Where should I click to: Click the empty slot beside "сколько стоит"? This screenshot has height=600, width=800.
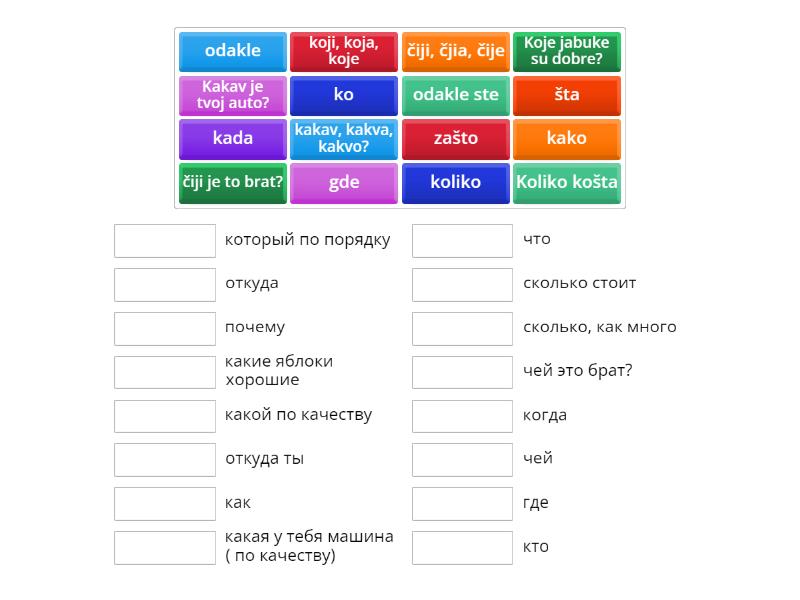(462, 284)
